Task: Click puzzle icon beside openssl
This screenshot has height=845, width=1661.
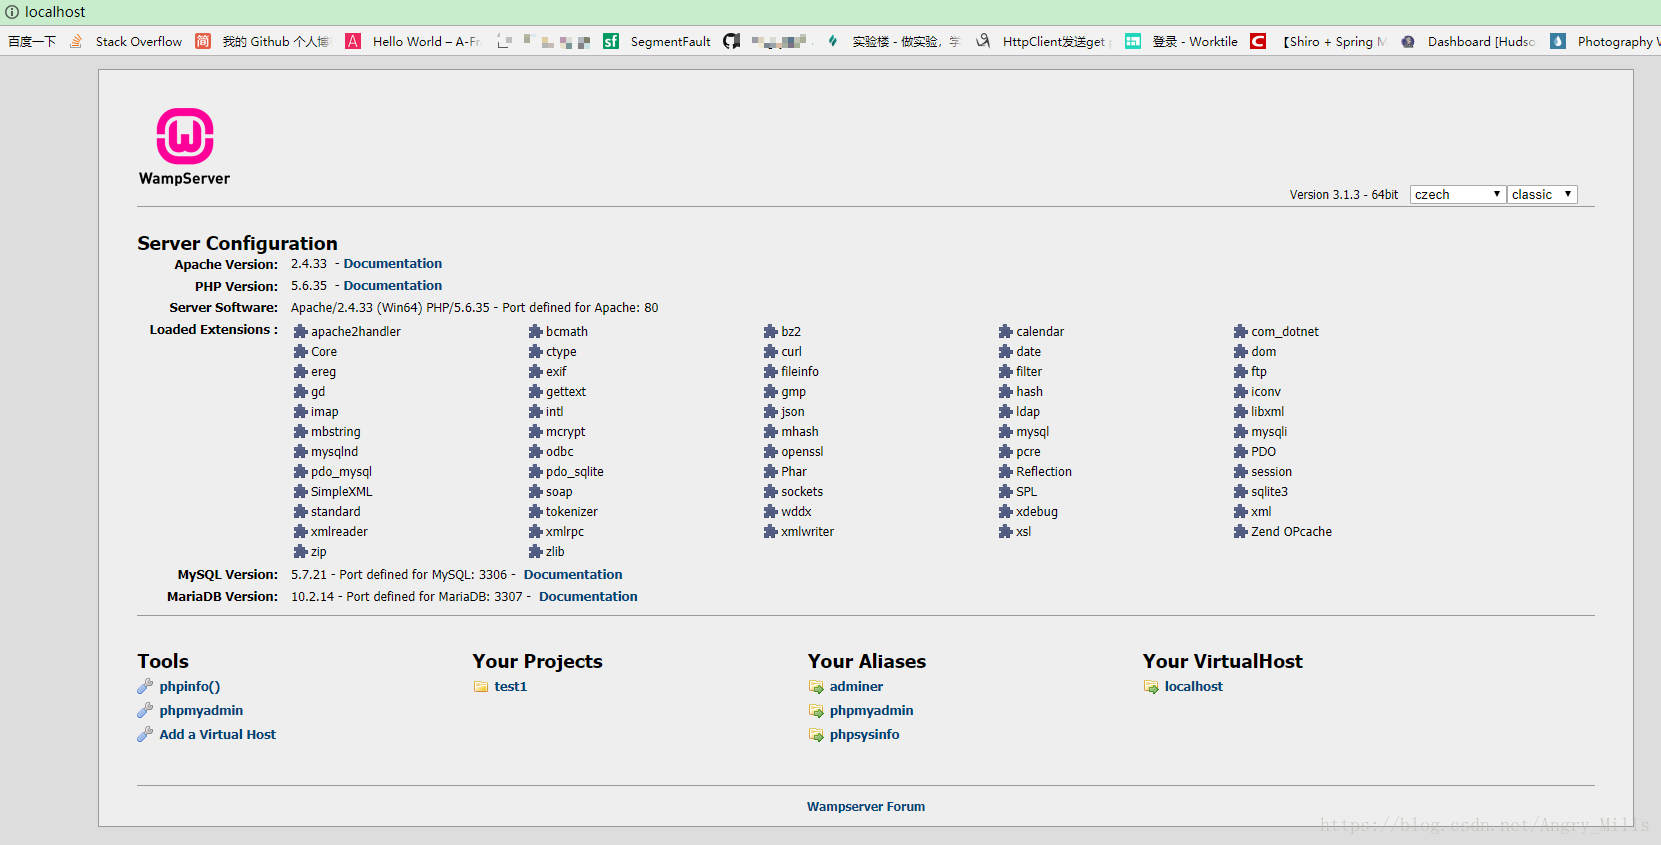Action: (770, 452)
